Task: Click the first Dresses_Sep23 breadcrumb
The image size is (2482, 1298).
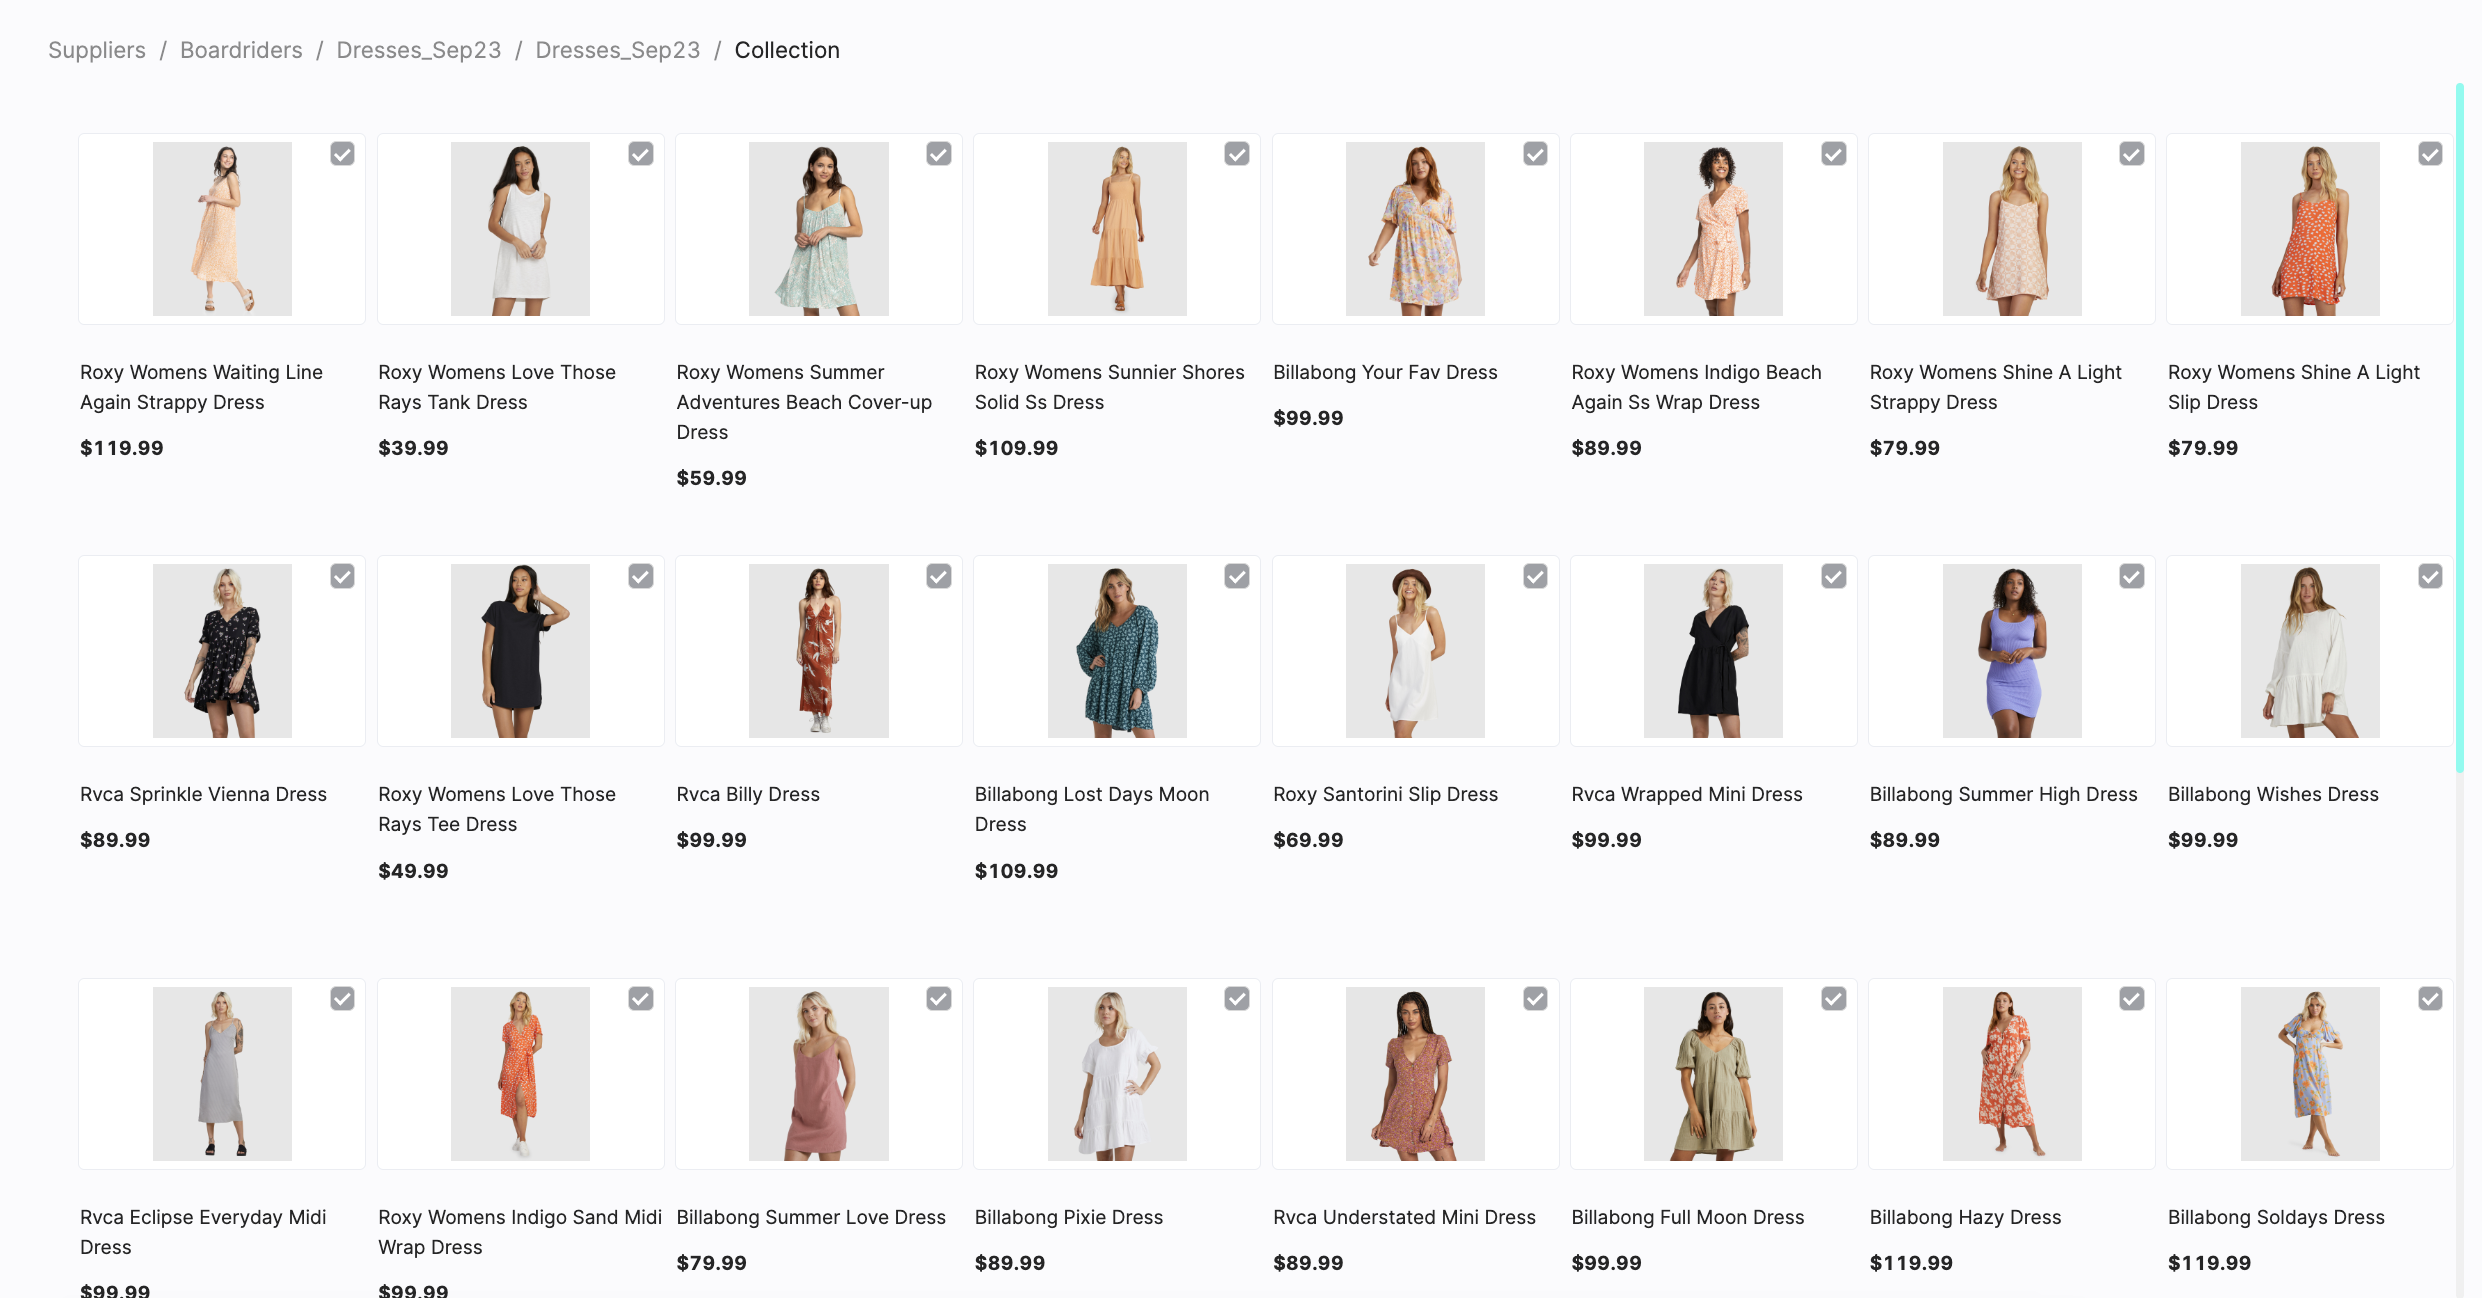Action: click(x=418, y=50)
